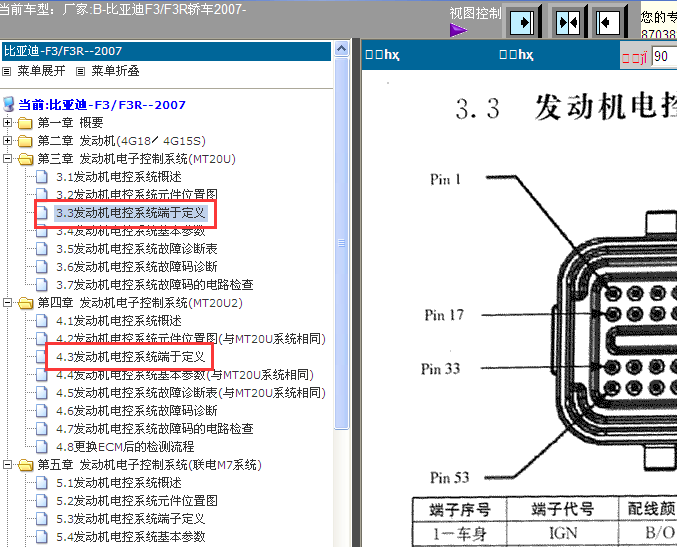Click folder icon of 第一章 概要
Screen dimensions: 677x547
click(25, 123)
